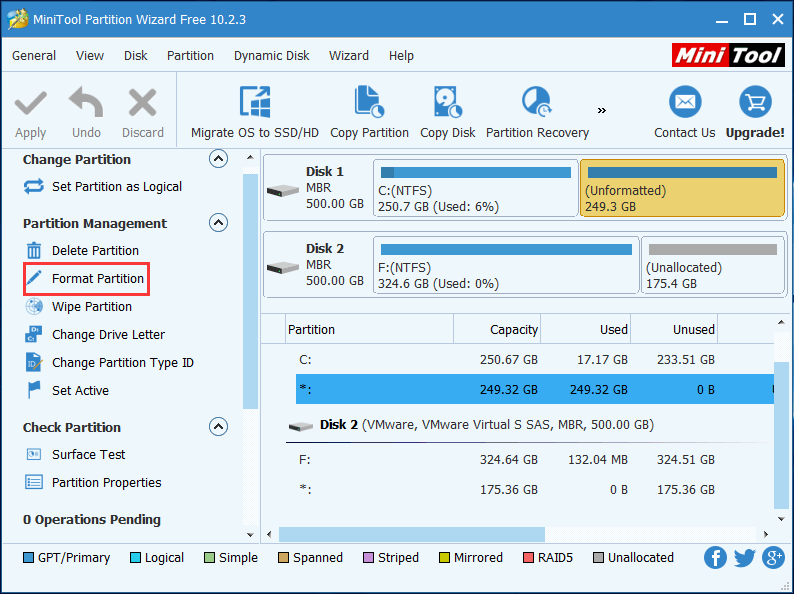Collapse the Check Partition section
The width and height of the screenshot is (794, 594).
(218, 427)
